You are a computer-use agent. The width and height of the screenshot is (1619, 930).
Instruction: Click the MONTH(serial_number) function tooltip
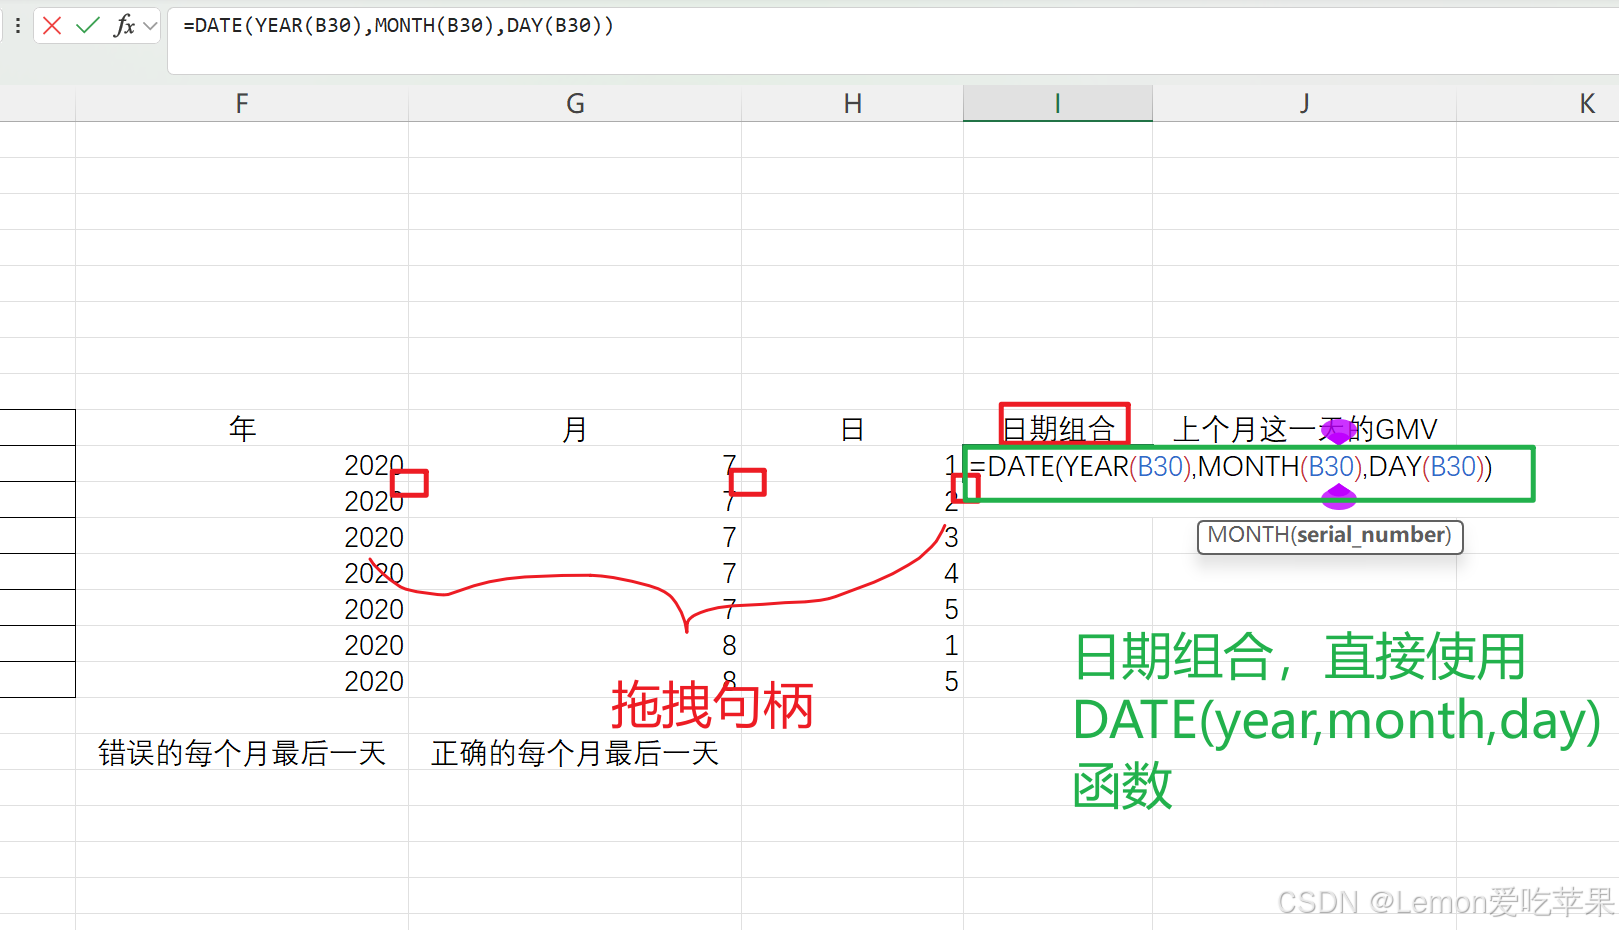point(1330,536)
